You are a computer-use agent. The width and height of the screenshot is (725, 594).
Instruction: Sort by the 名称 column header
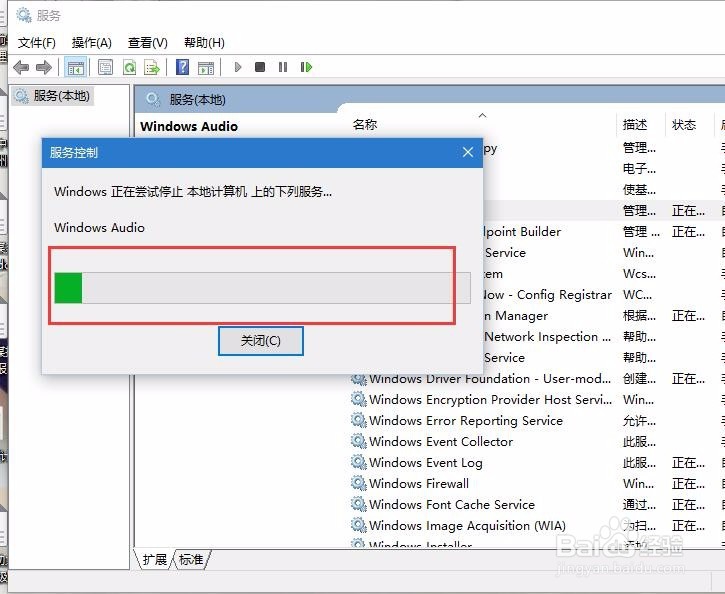[365, 124]
